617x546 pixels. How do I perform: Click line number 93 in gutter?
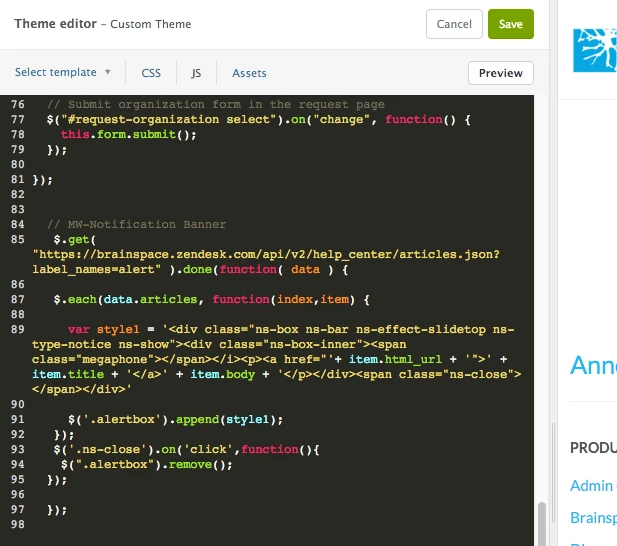pyautogui.click(x=18, y=449)
